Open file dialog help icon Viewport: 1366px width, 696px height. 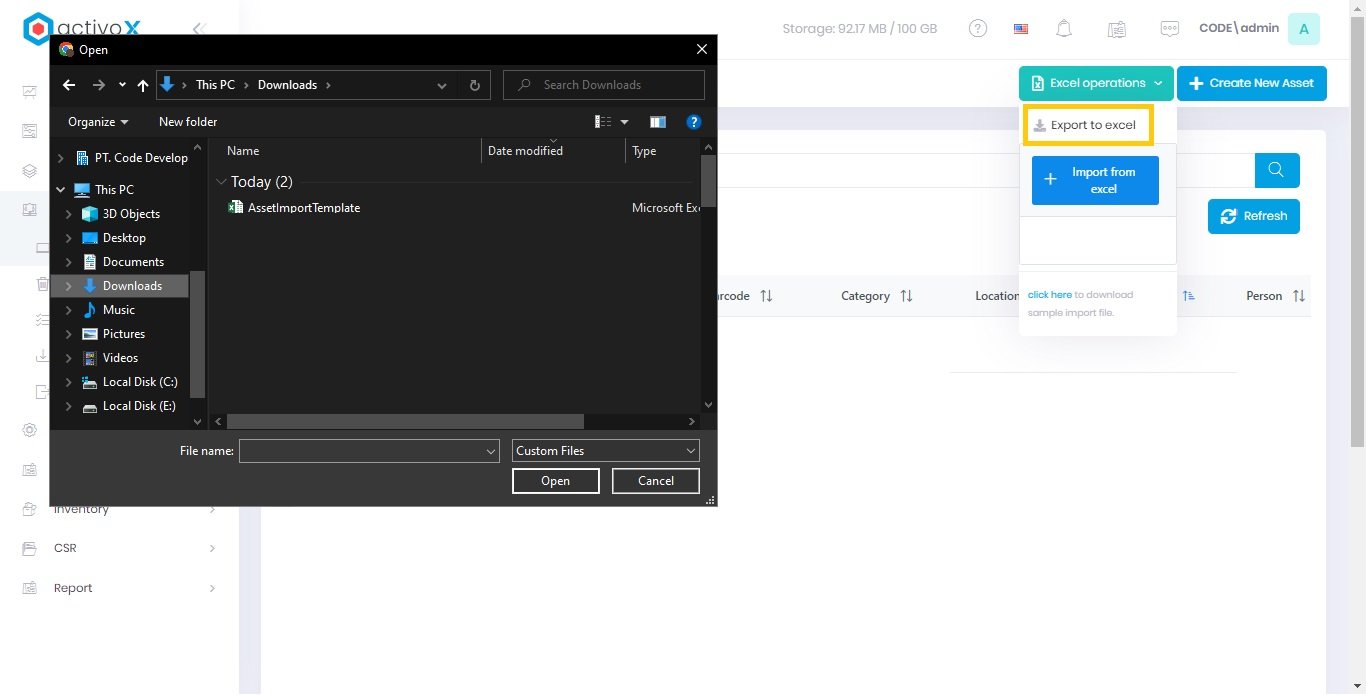[x=694, y=122]
